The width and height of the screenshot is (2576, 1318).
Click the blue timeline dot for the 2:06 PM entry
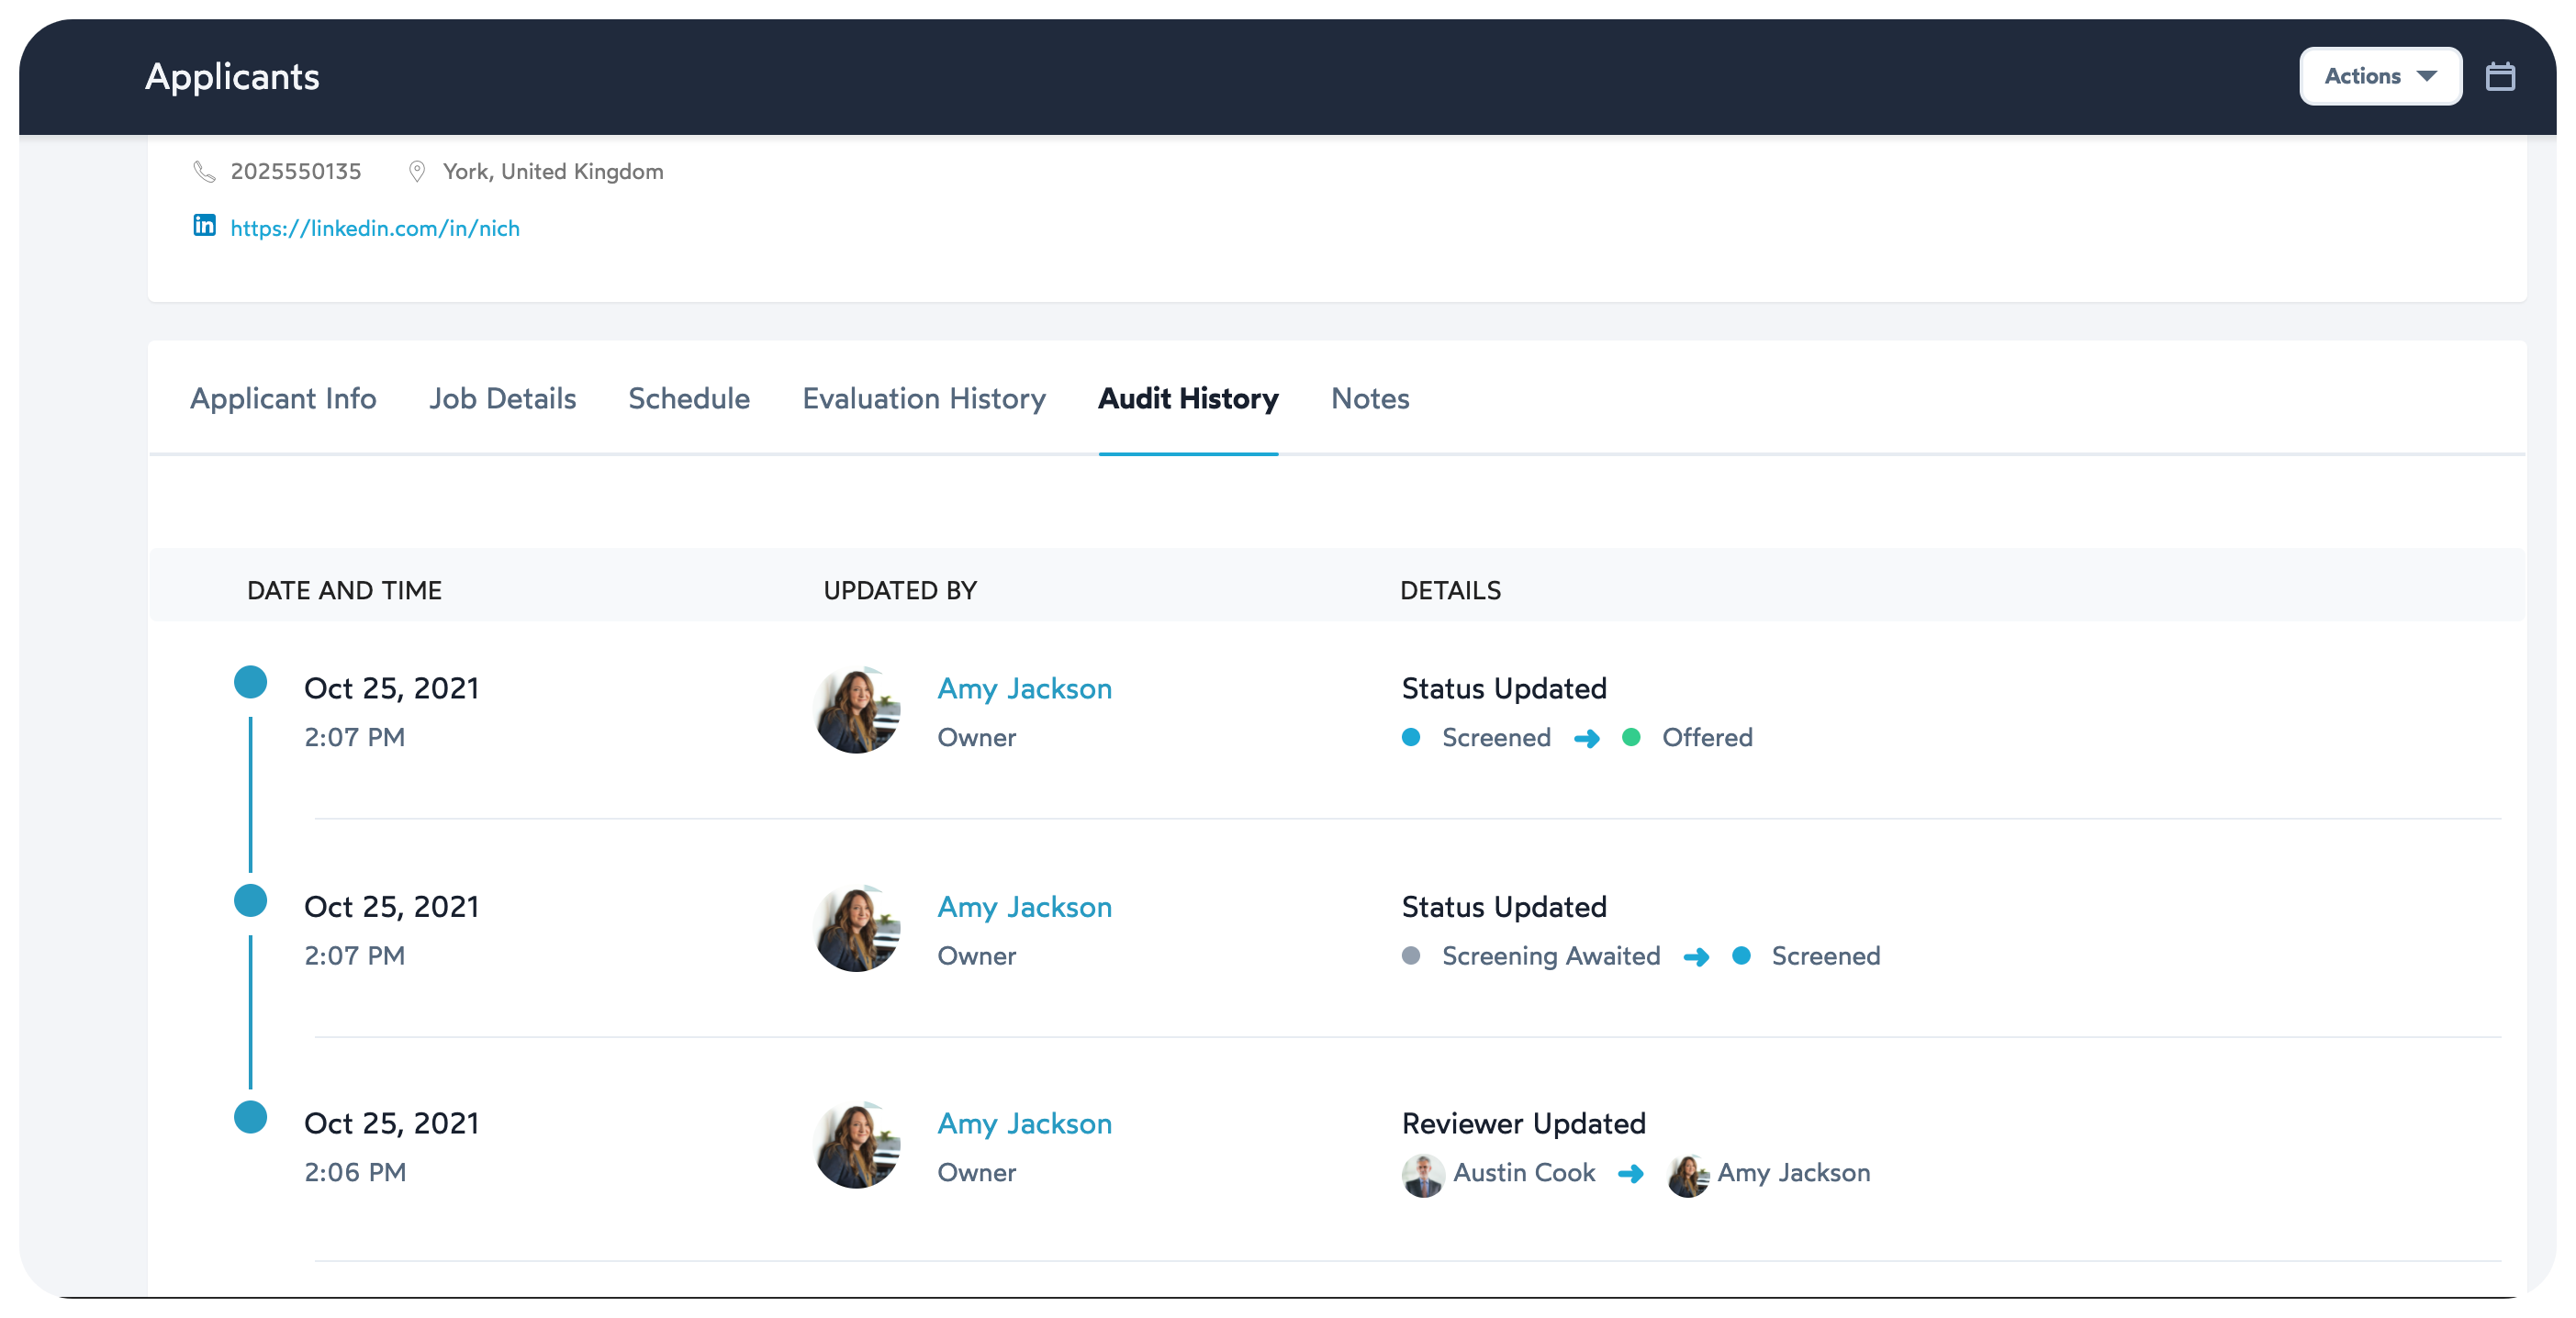pos(251,1117)
